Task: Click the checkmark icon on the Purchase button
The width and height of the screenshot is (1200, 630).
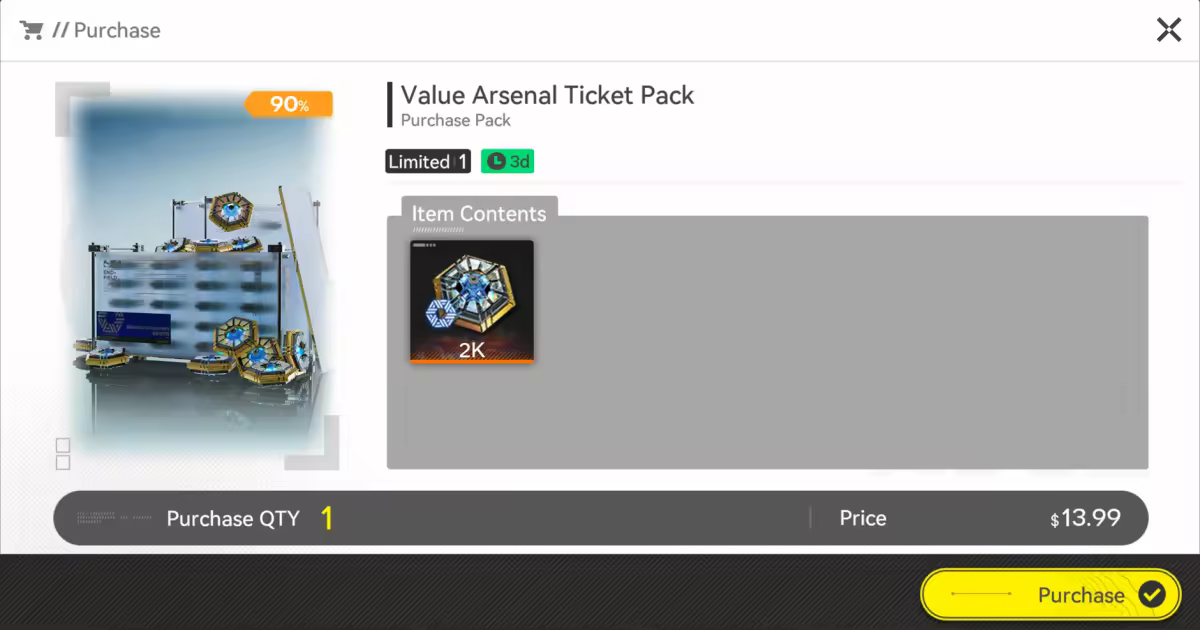Action: tap(1152, 595)
